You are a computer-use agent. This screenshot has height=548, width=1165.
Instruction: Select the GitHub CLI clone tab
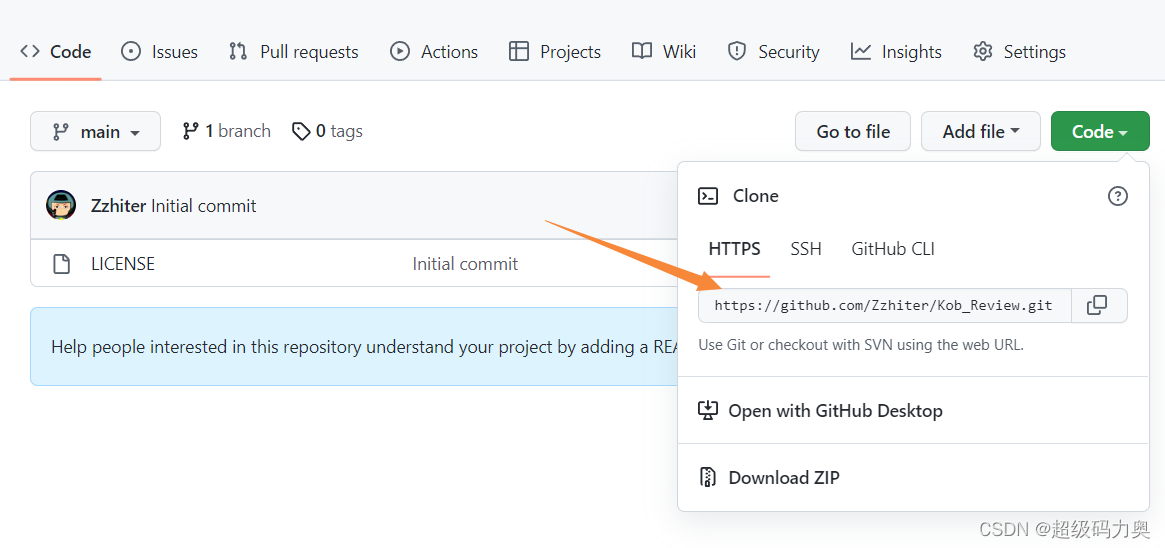pos(893,249)
